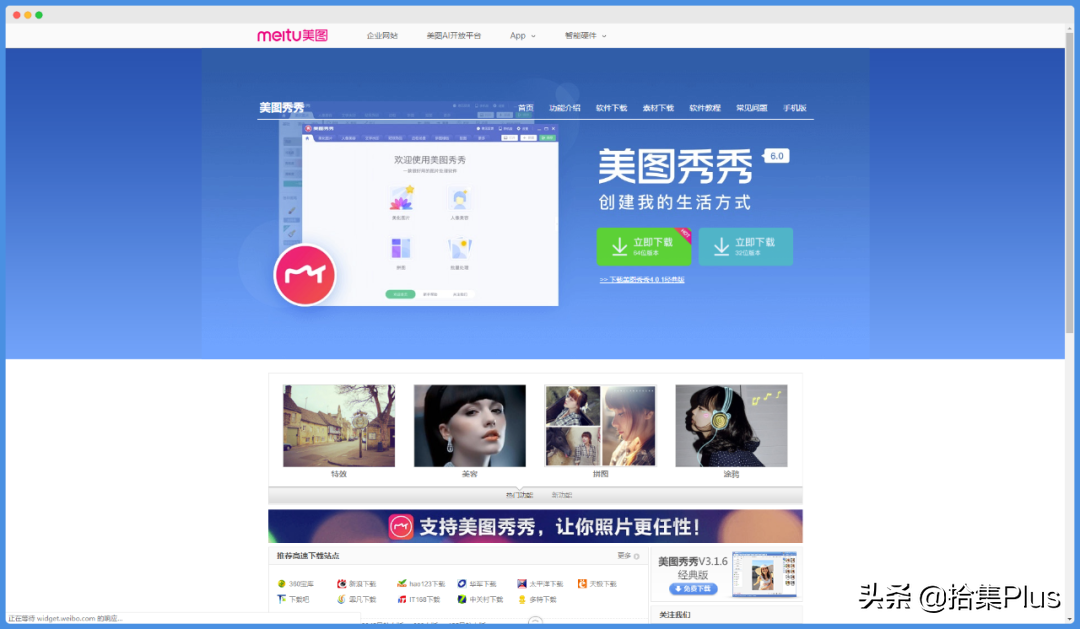Click the 6.0 version badge
The height and width of the screenshot is (629, 1080).
point(776,156)
